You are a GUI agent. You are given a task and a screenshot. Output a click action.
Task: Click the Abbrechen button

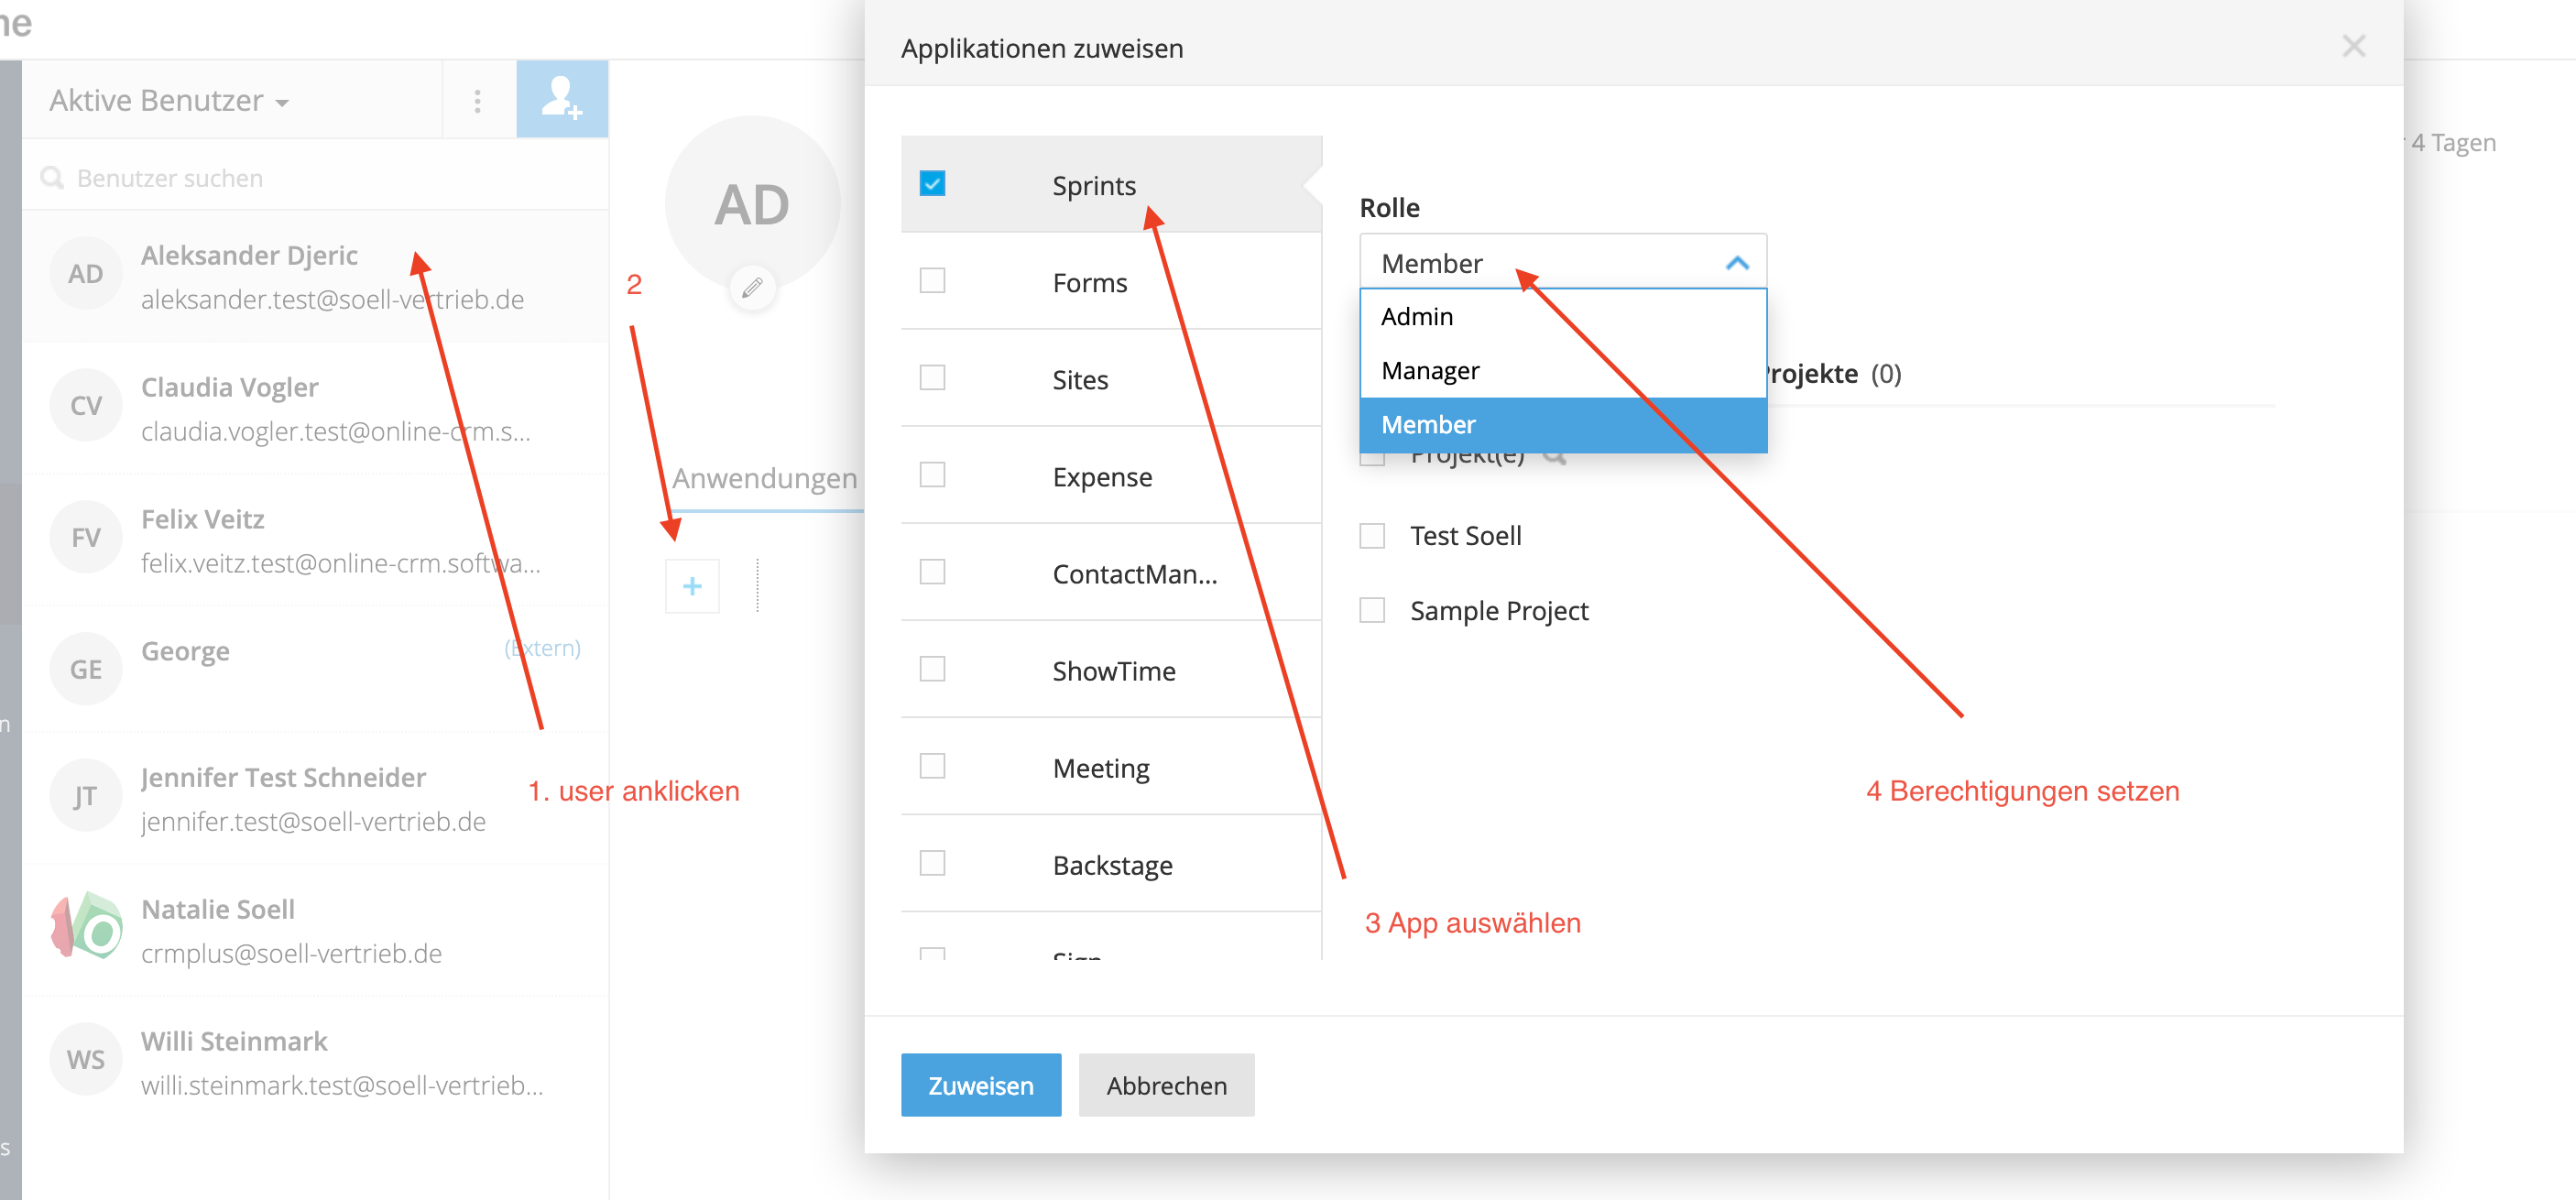(1166, 1085)
